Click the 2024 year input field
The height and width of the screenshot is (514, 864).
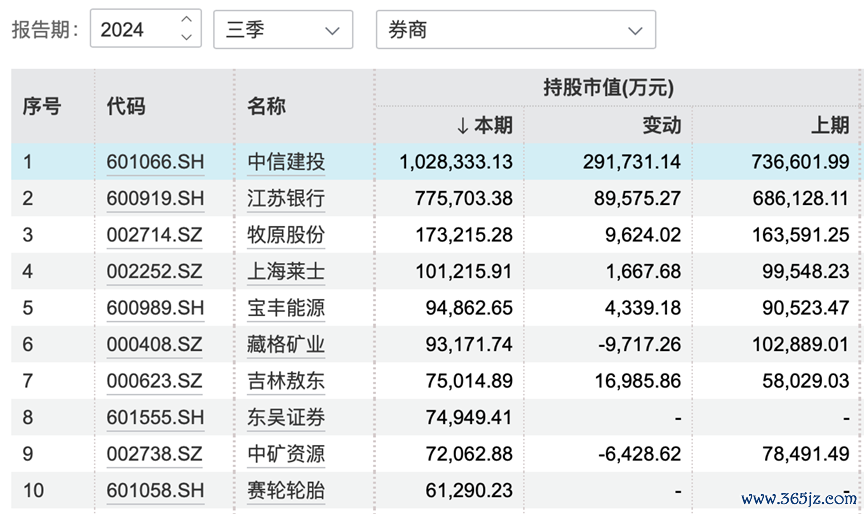pyautogui.click(x=145, y=29)
